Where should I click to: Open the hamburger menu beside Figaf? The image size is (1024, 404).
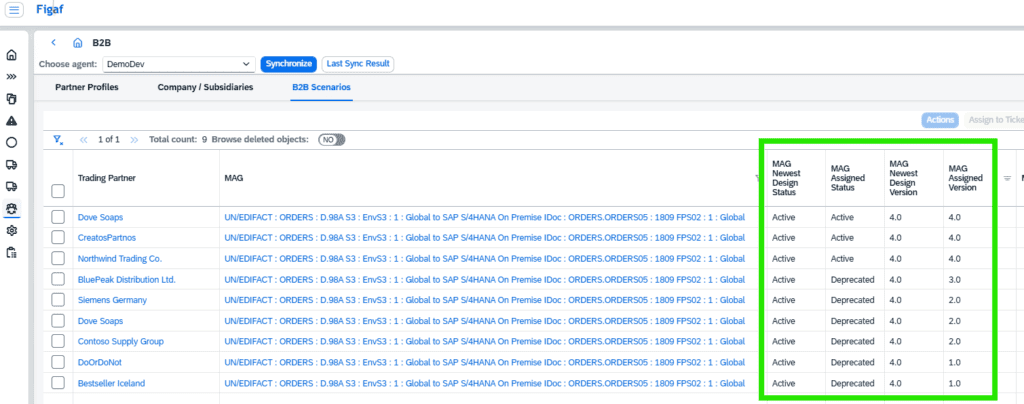point(15,10)
